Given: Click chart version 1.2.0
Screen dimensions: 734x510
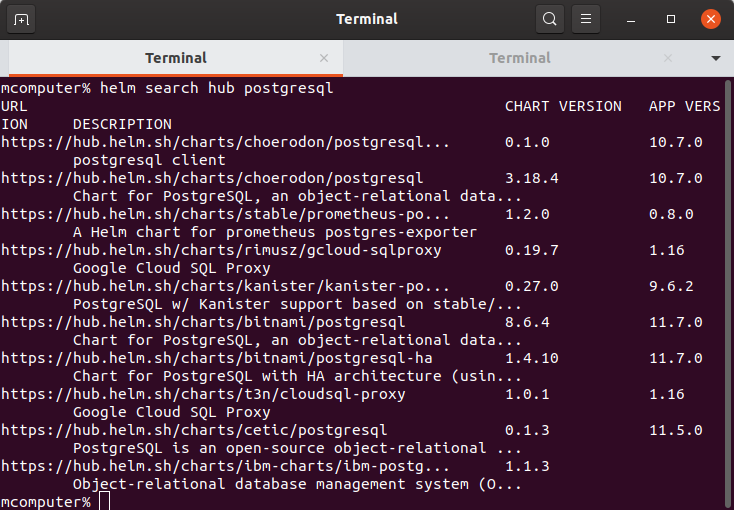Looking at the screenshot, I should click(527, 214).
